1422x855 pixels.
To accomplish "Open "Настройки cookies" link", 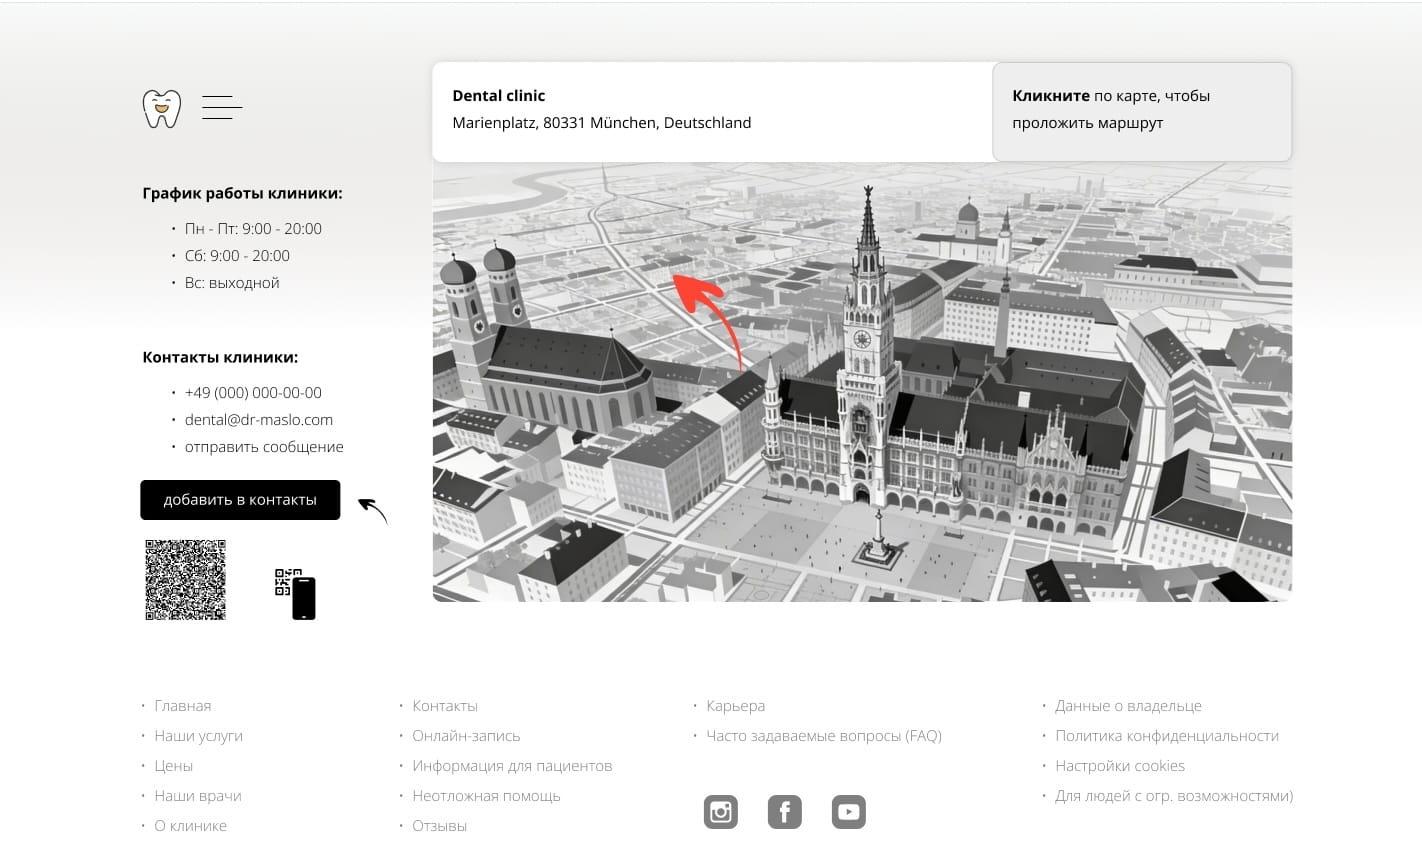I will tap(1120, 766).
